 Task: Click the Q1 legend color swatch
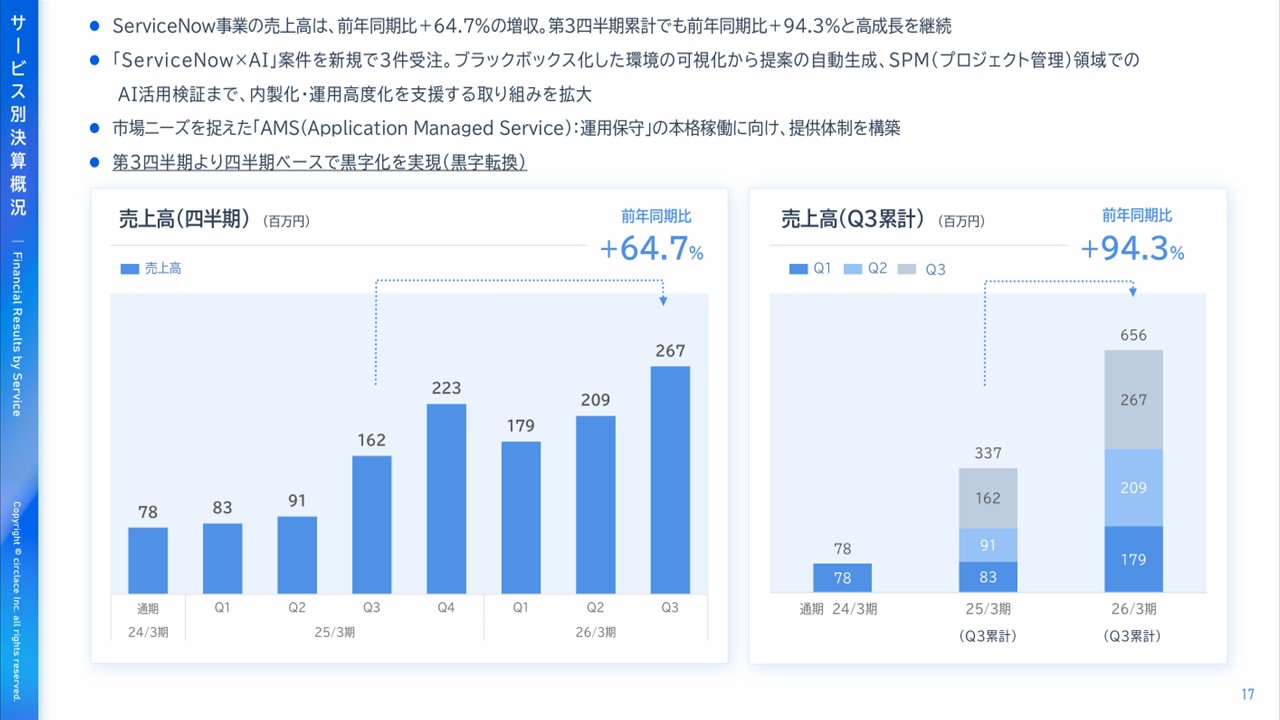tap(797, 269)
